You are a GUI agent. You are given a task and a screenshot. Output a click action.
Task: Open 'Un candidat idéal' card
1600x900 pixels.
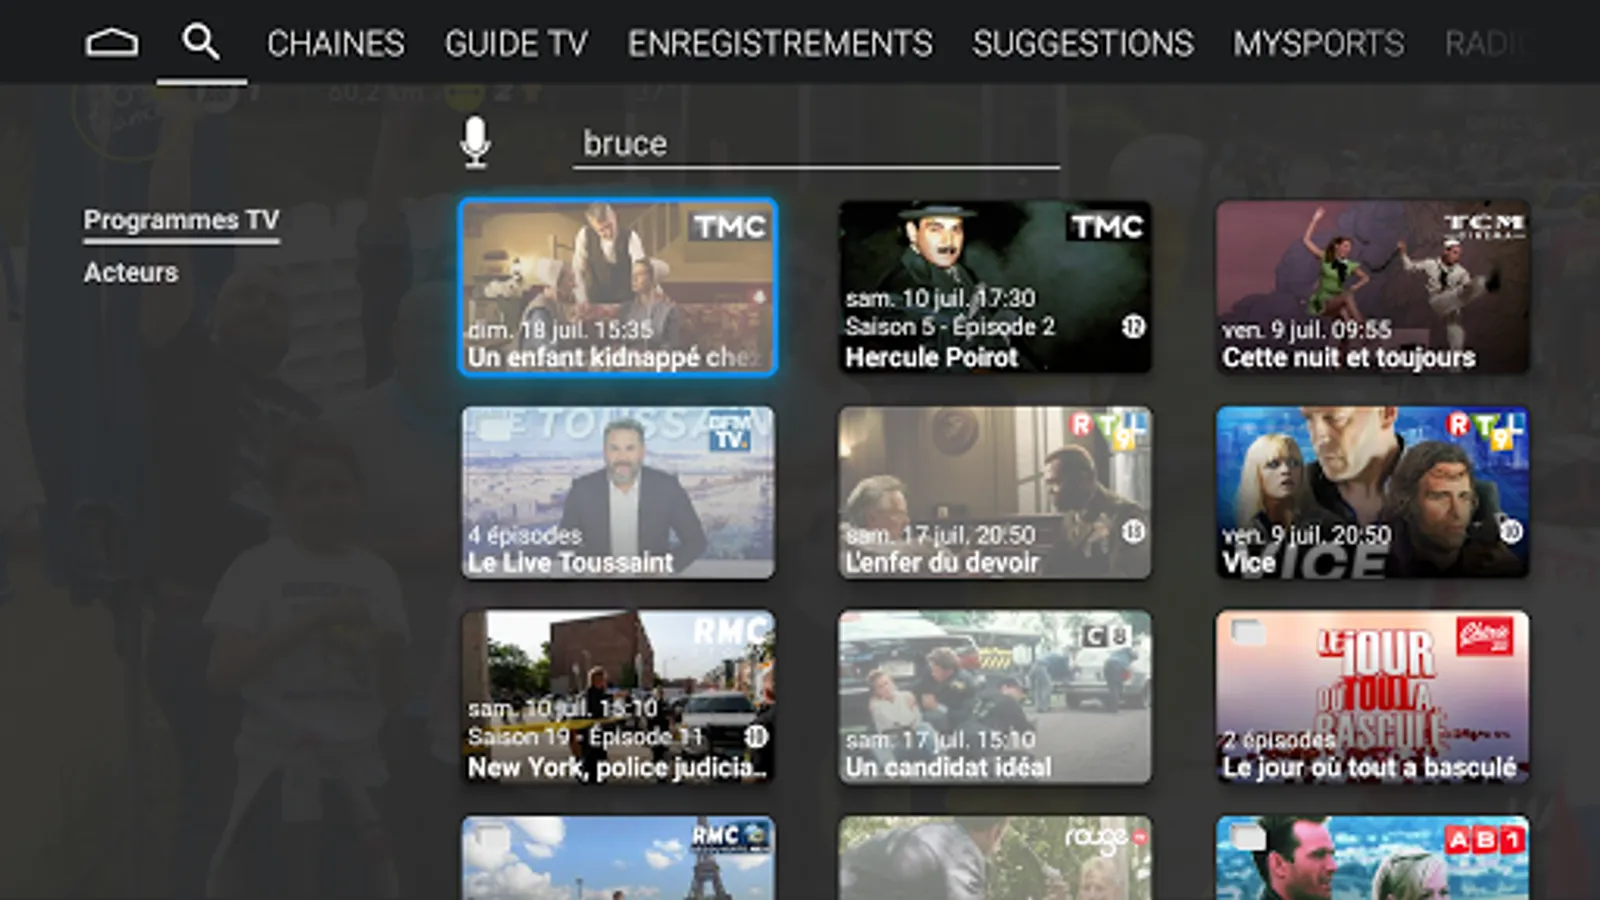(995, 697)
